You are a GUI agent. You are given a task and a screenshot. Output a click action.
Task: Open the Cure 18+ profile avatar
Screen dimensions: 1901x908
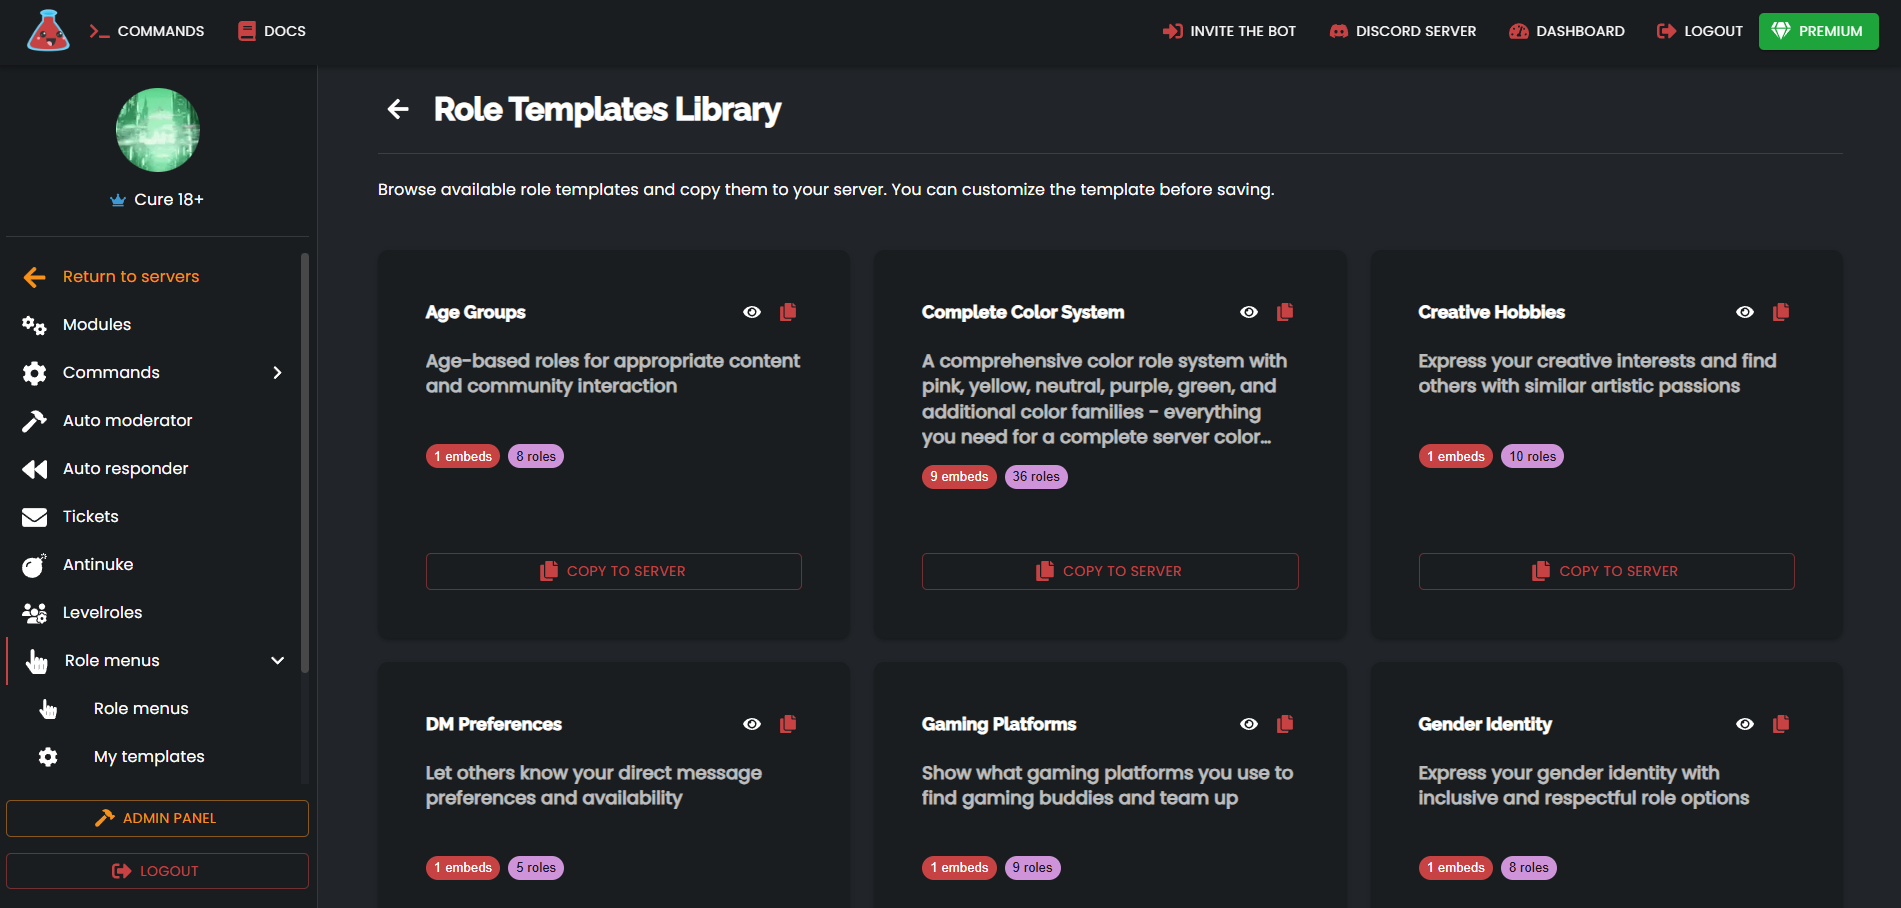pos(157,130)
